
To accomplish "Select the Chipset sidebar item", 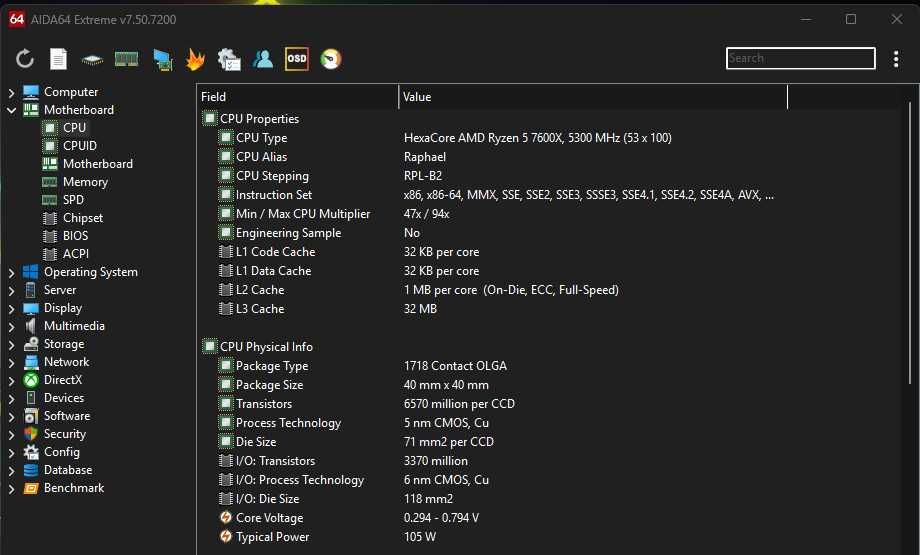I will 83,218.
